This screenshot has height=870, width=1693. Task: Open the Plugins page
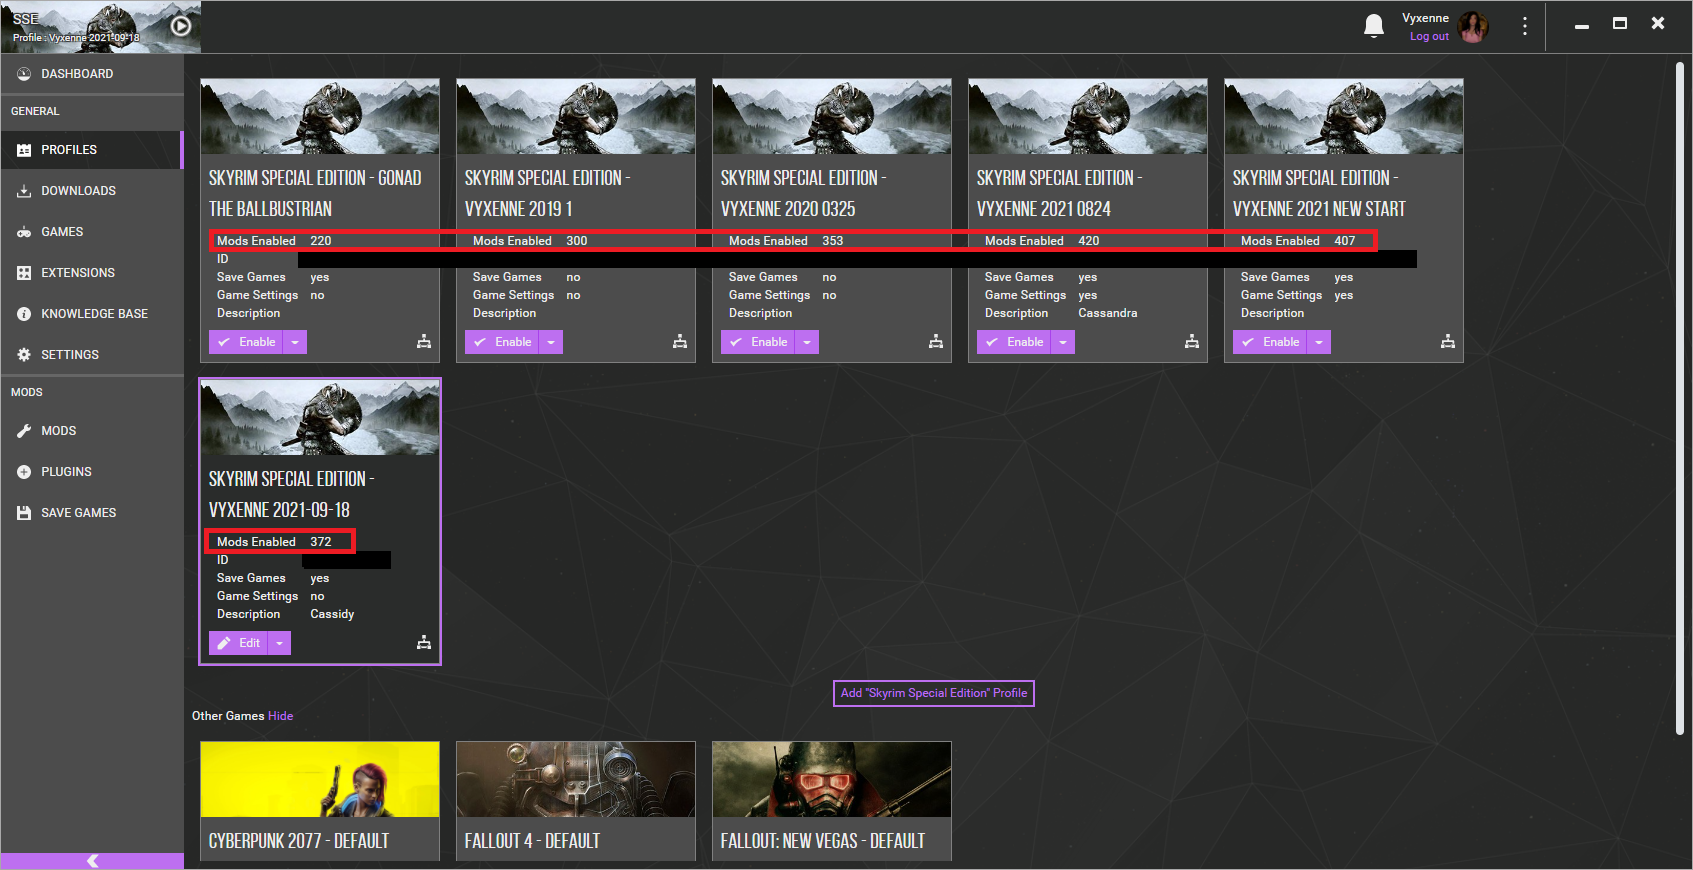point(92,472)
